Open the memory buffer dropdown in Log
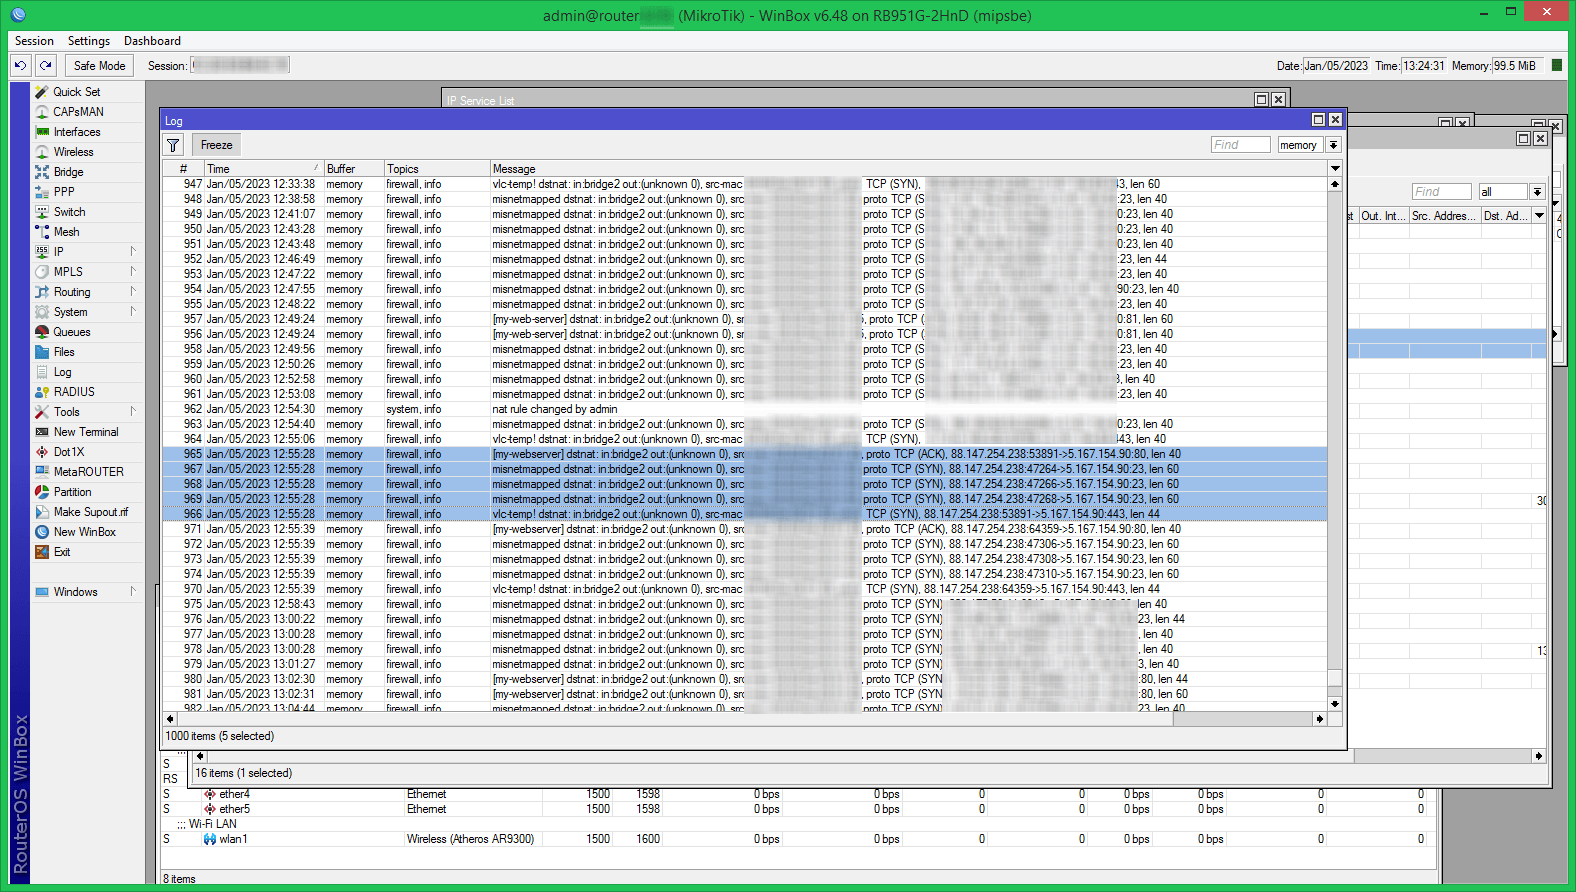The image size is (1576, 892). point(1333,145)
